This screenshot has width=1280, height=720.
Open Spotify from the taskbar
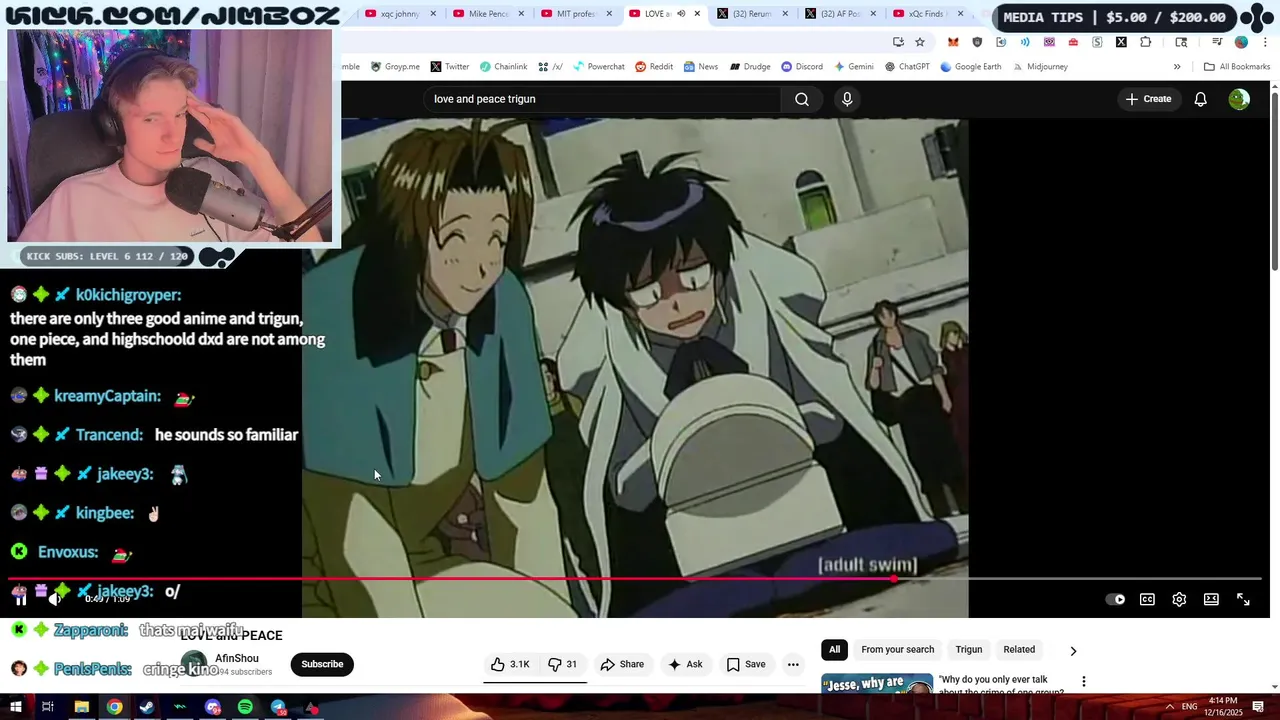pyautogui.click(x=245, y=707)
